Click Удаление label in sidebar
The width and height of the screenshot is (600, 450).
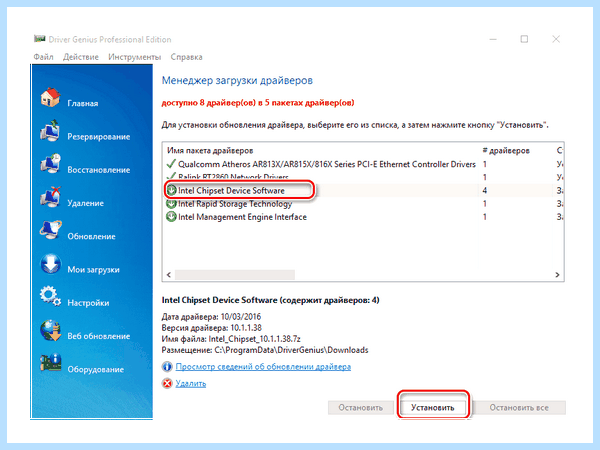pyautogui.click(x=85, y=203)
